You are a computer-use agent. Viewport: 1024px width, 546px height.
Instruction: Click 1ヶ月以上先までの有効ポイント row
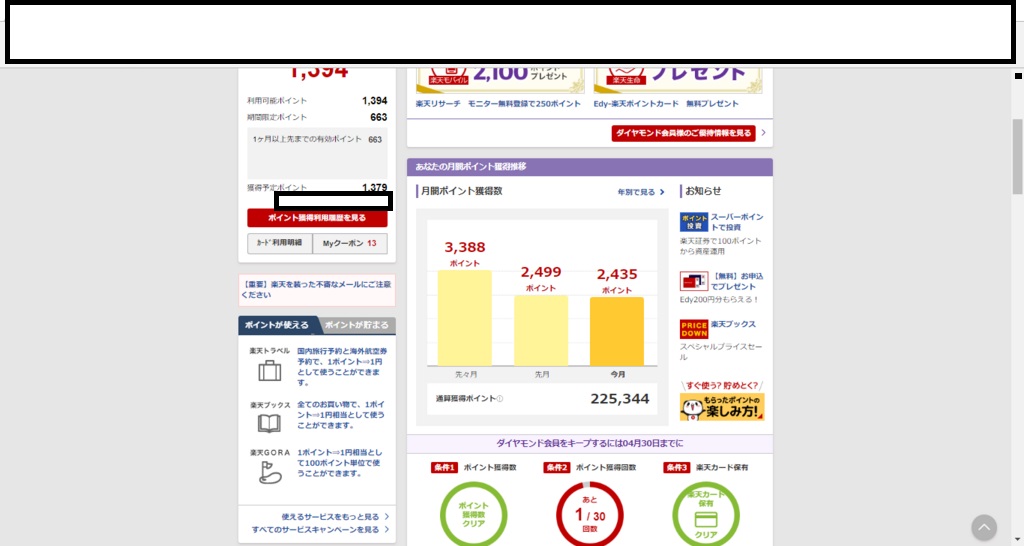[317, 139]
